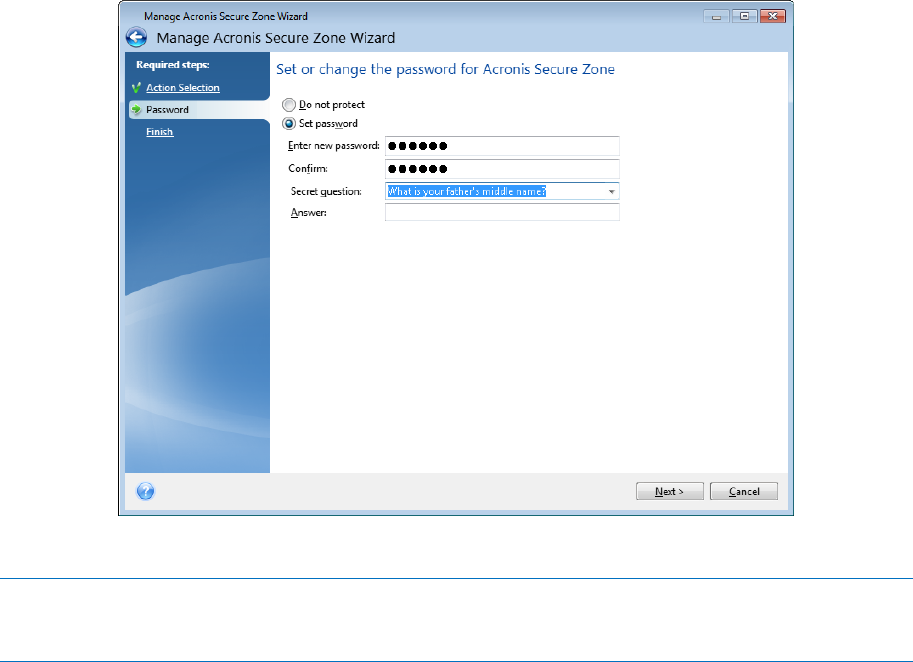Click the Answer input field
913x662 pixels.
pyautogui.click(x=502, y=213)
